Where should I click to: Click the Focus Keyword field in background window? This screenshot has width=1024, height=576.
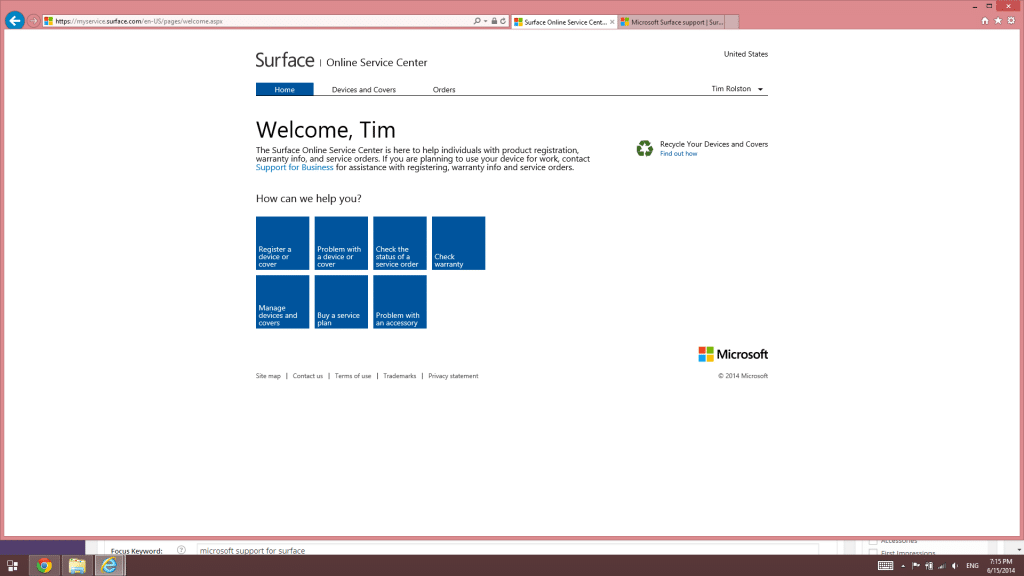tap(507, 550)
